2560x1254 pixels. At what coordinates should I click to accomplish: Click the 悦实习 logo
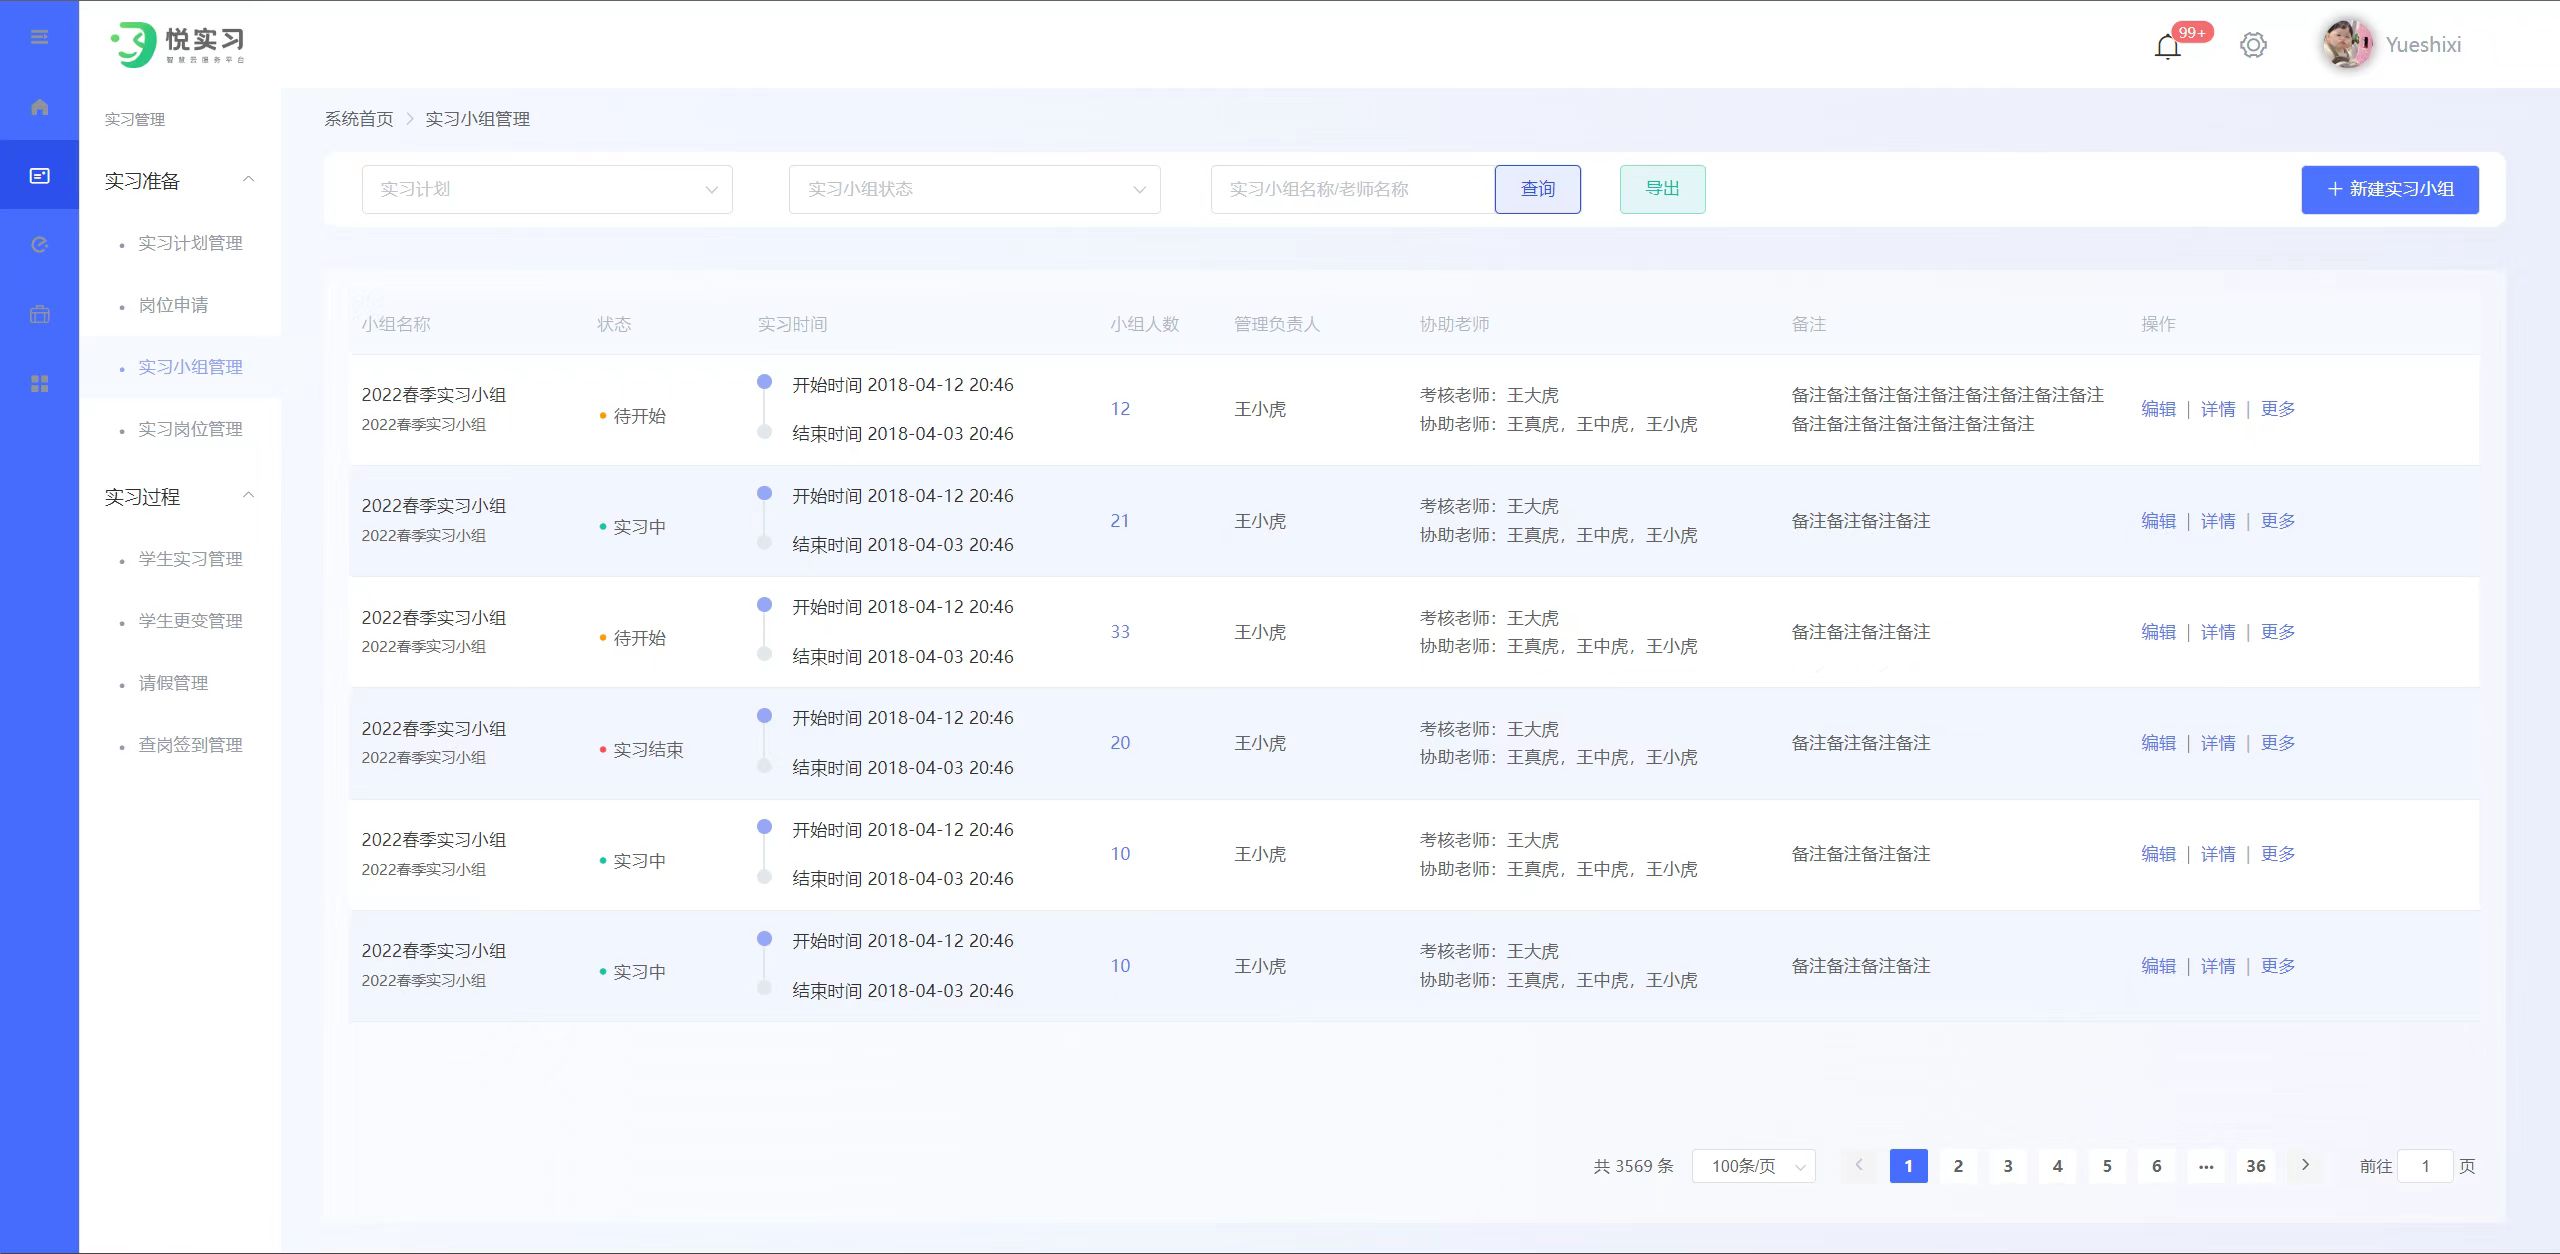tap(178, 44)
